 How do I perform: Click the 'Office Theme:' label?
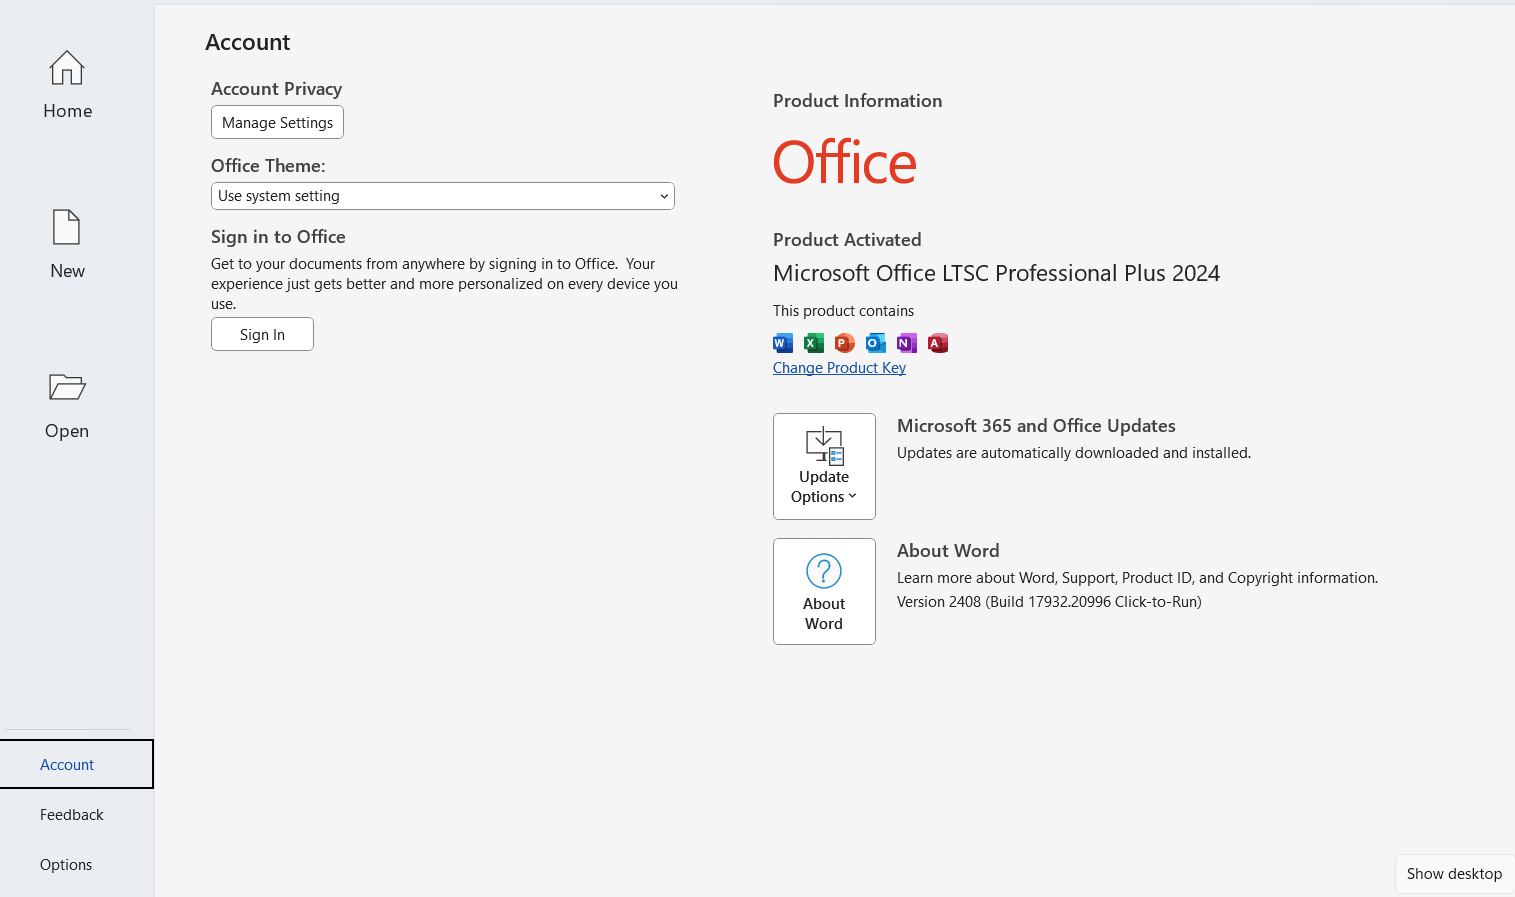coord(268,166)
